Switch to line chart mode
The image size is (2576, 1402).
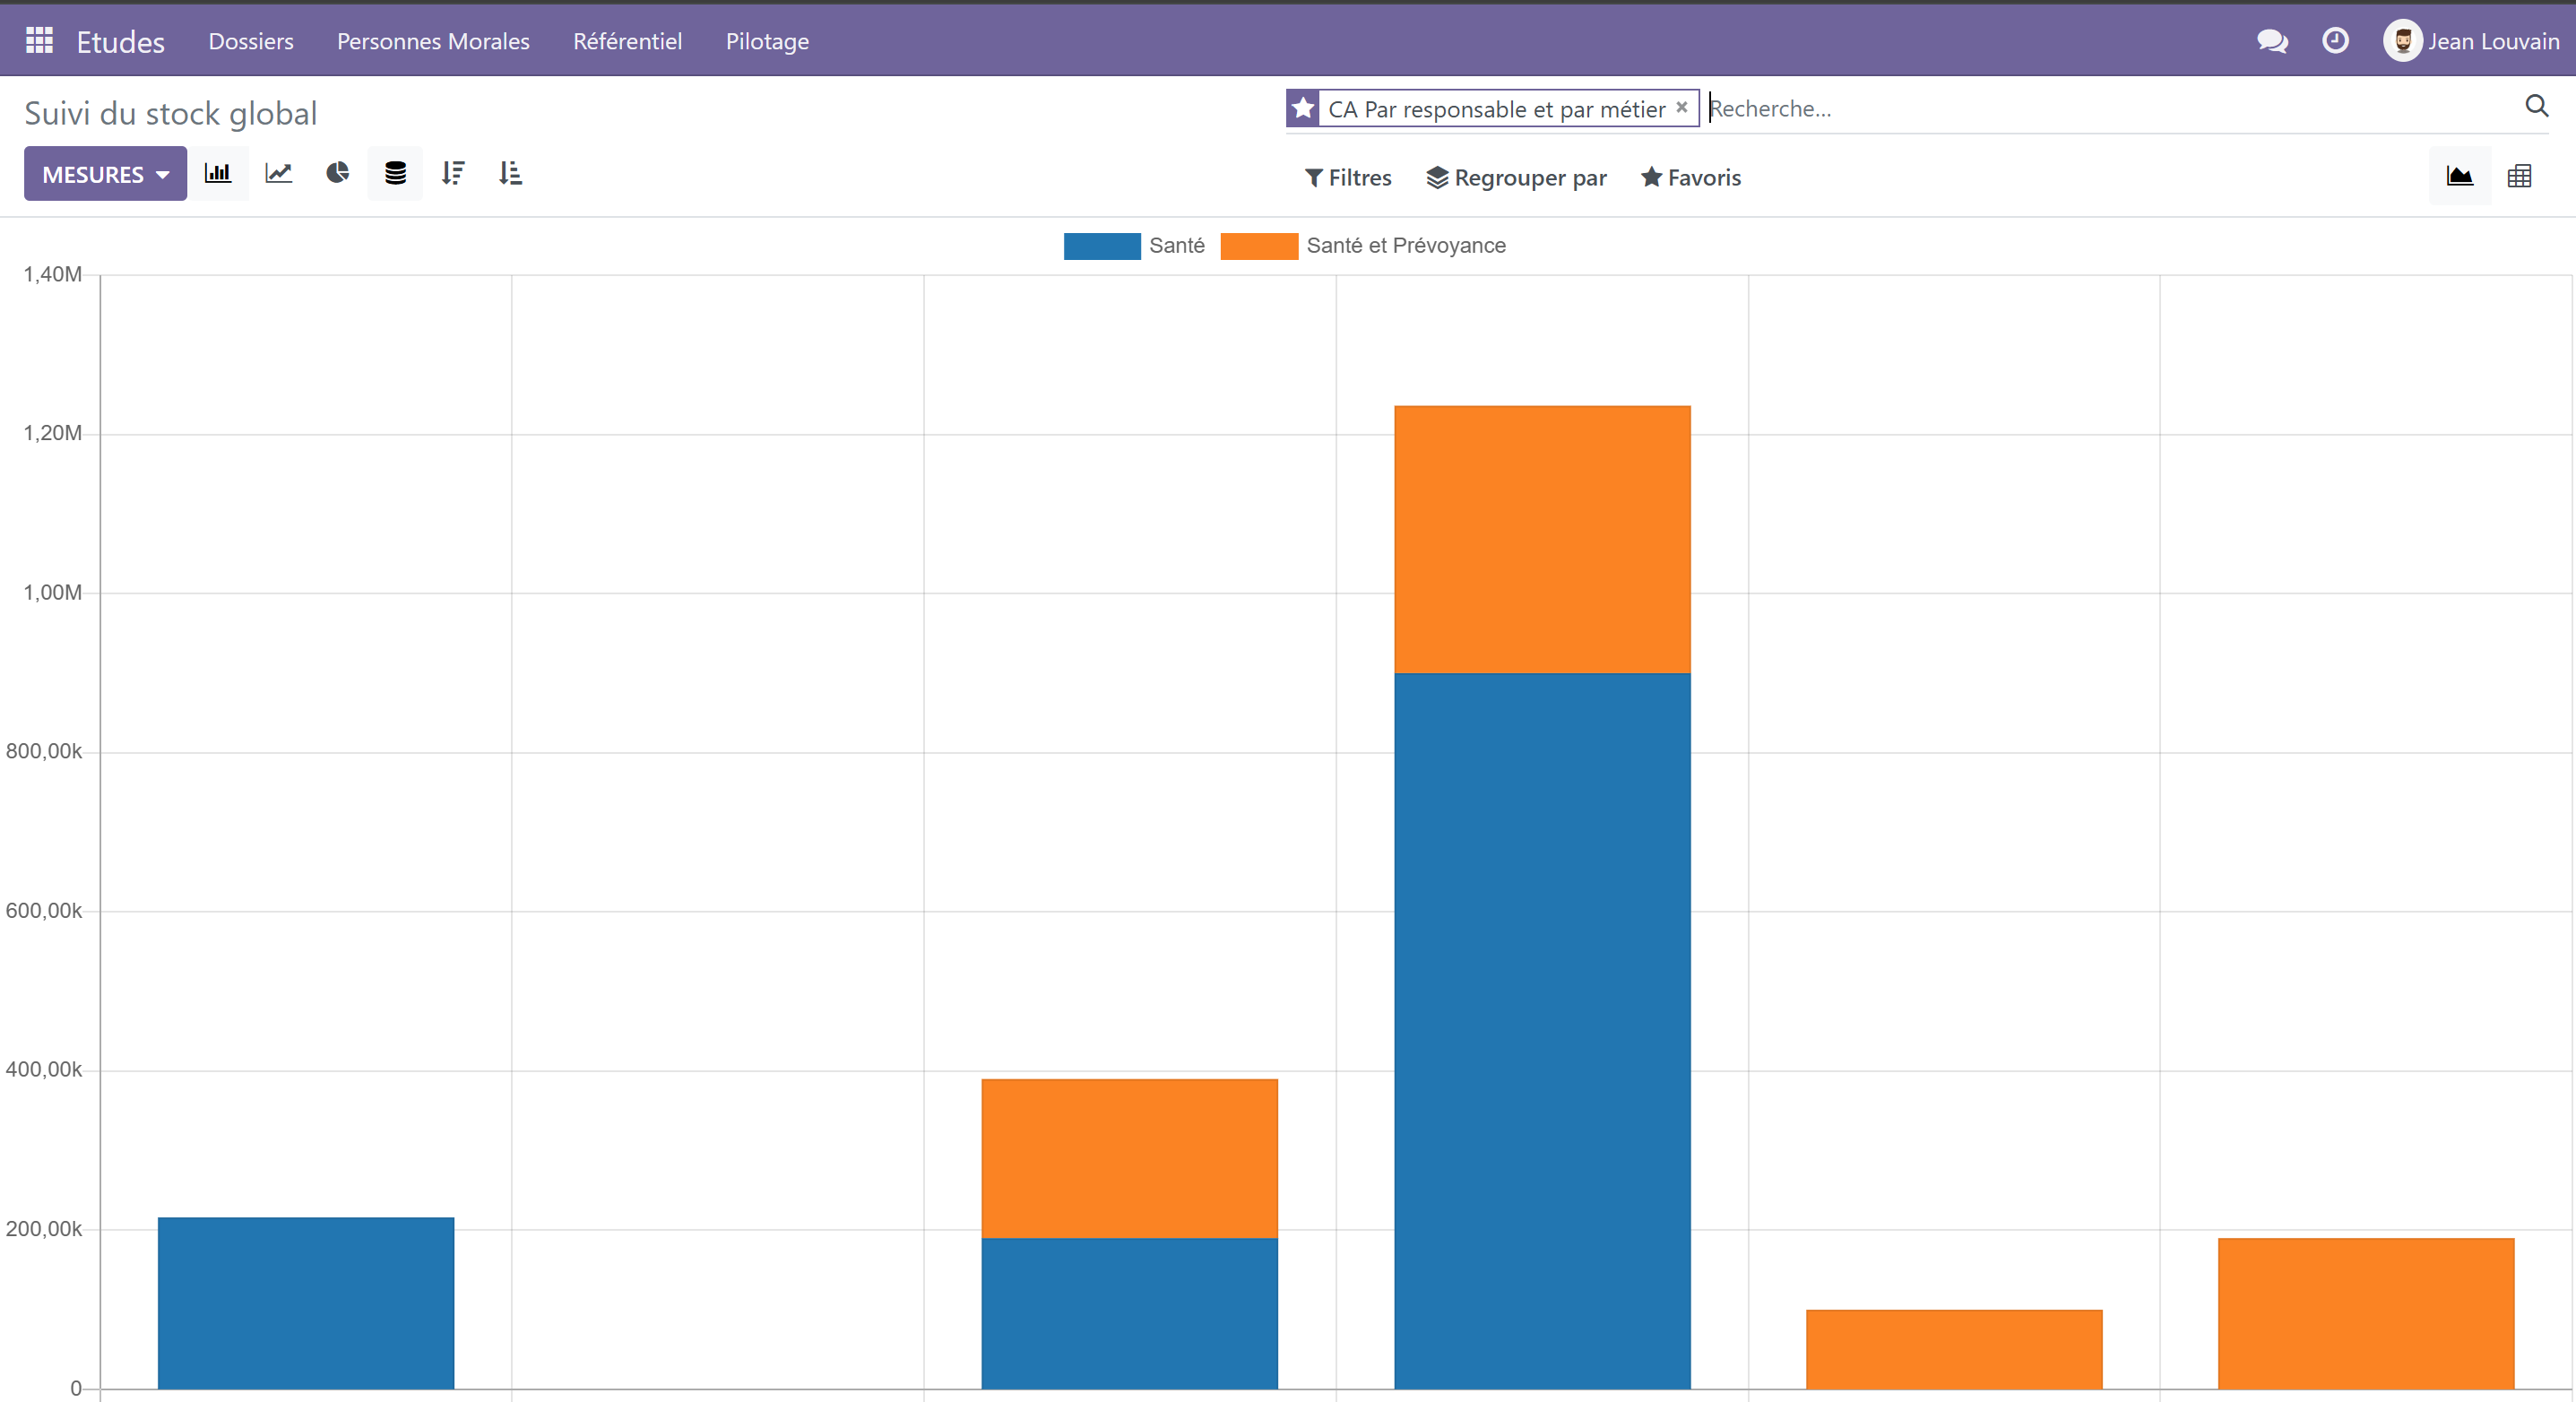tap(278, 174)
